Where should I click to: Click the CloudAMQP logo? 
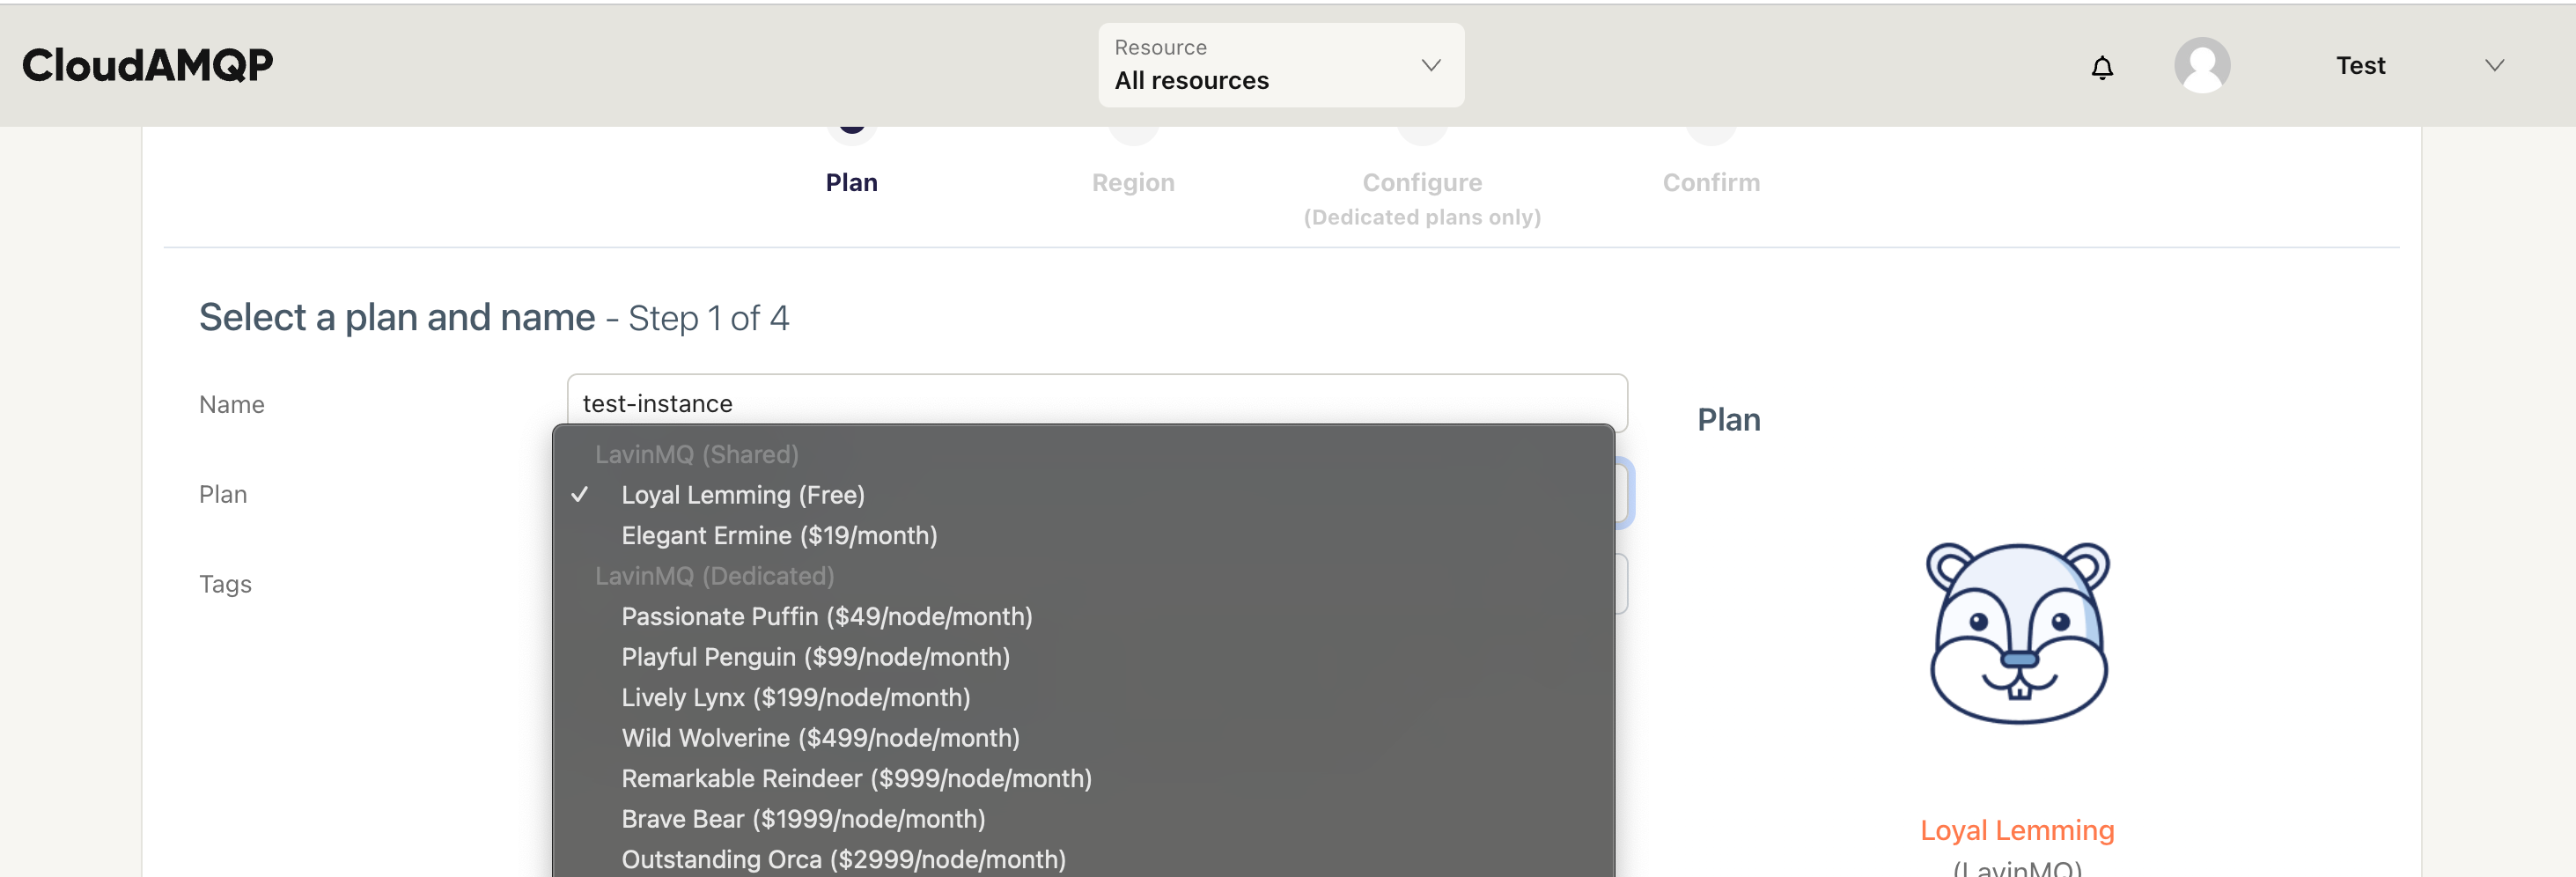(147, 66)
